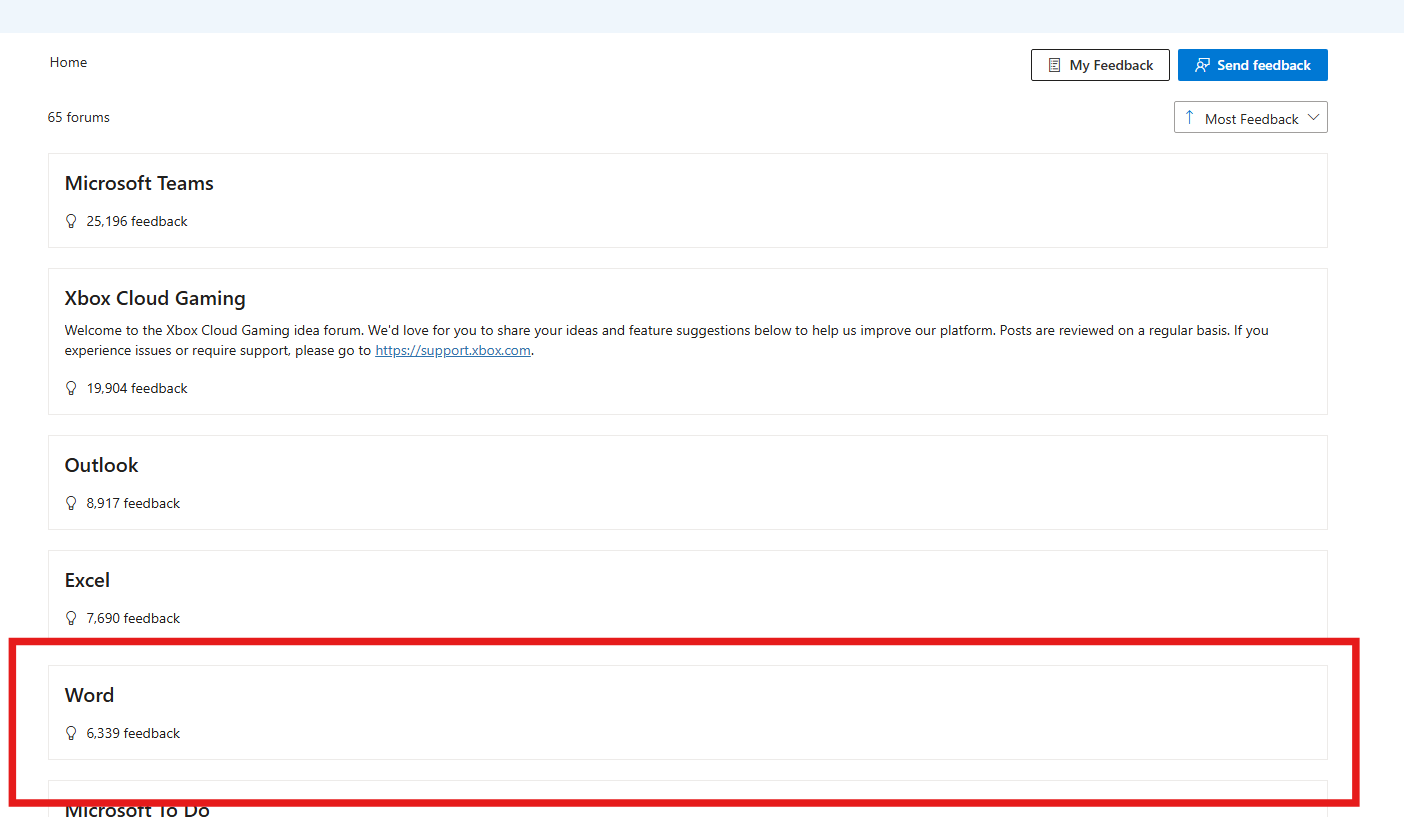
Task: Click the 19,904 feedback text
Action: coord(137,388)
